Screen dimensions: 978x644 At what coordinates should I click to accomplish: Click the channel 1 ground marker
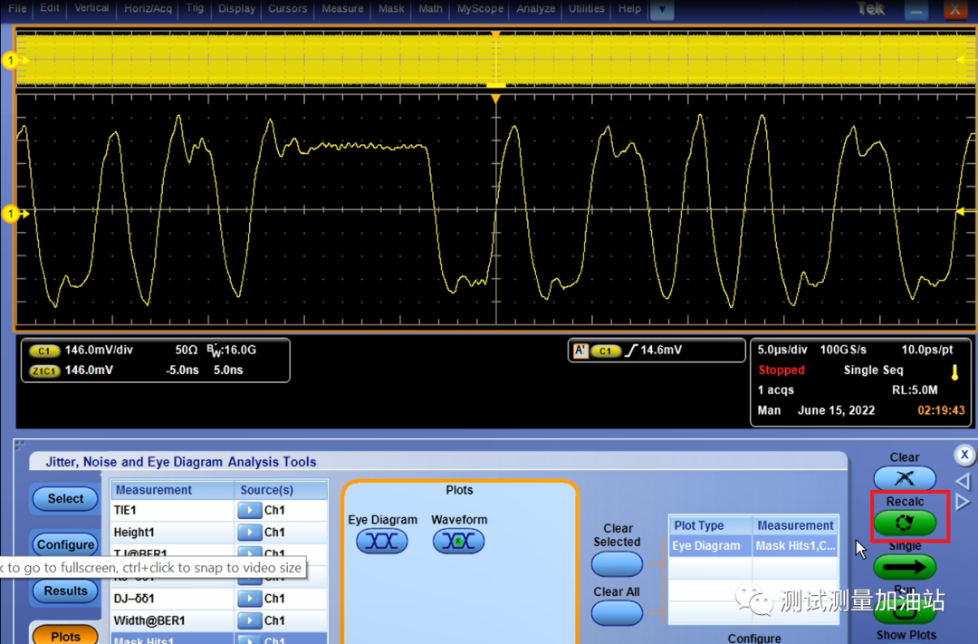pyautogui.click(x=13, y=213)
